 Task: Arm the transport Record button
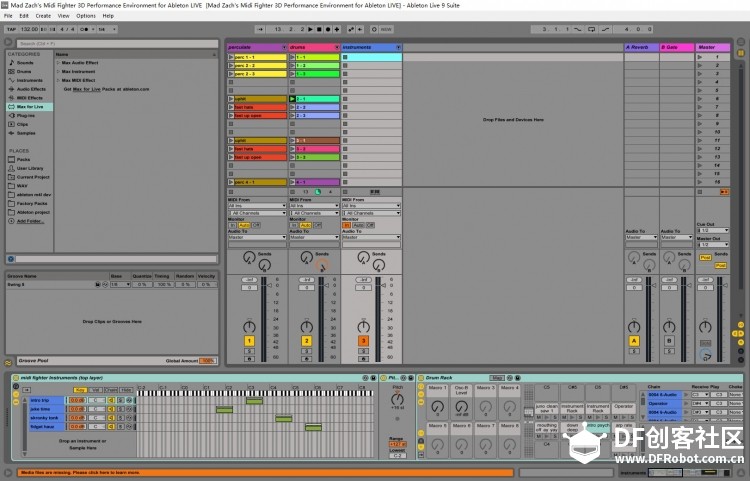coord(328,29)
